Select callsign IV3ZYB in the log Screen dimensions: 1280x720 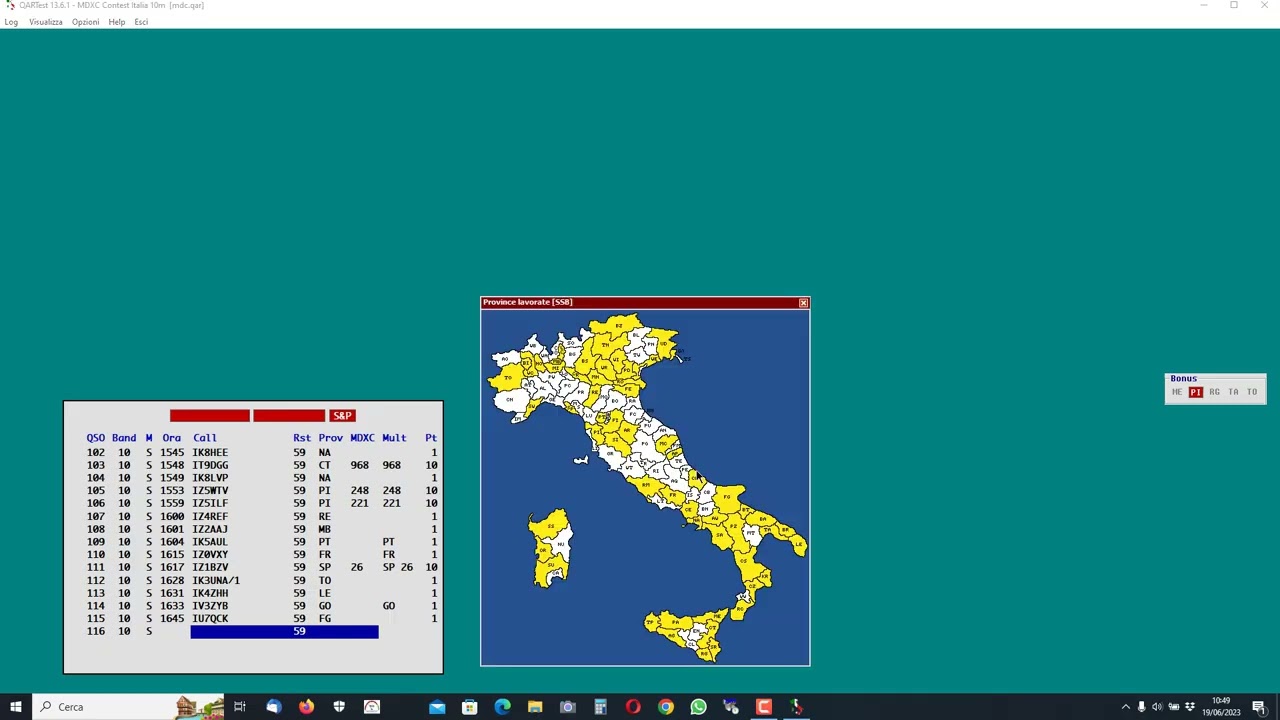tap(210, 606)
